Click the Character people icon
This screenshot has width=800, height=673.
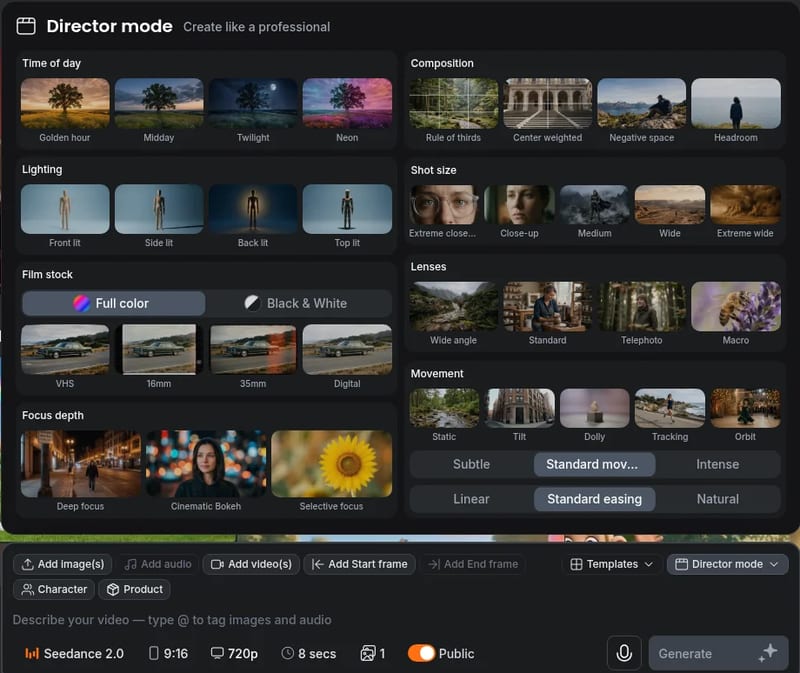click(x=28, y=589)
